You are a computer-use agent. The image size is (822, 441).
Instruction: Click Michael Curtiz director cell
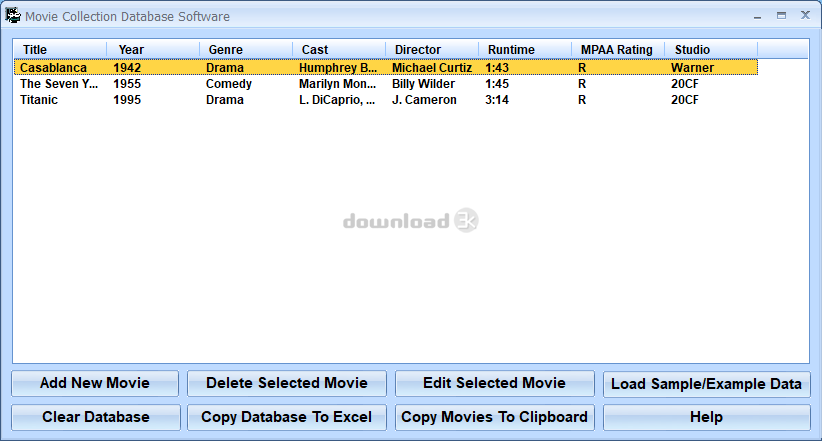coord(432,68)
